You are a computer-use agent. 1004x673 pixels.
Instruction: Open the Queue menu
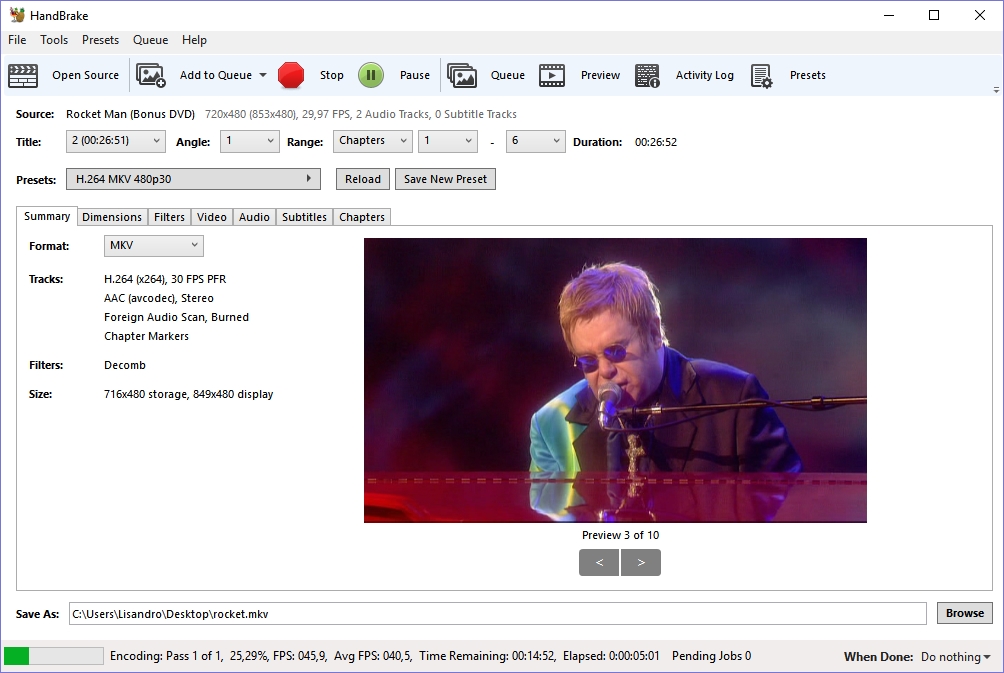pyautogui.click(x=150, y=40)
